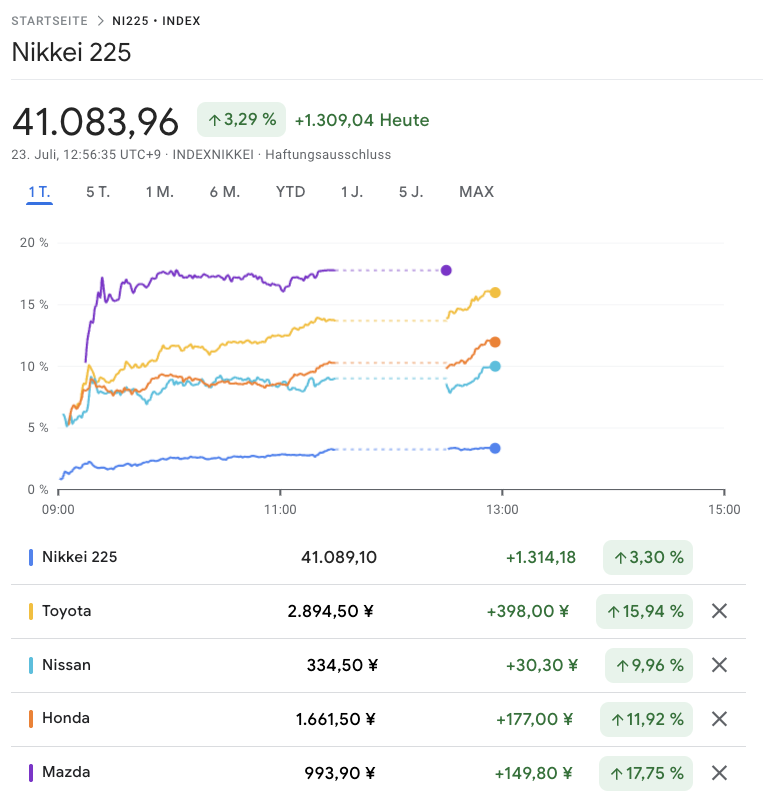Open the Toyota stock row

378,611
